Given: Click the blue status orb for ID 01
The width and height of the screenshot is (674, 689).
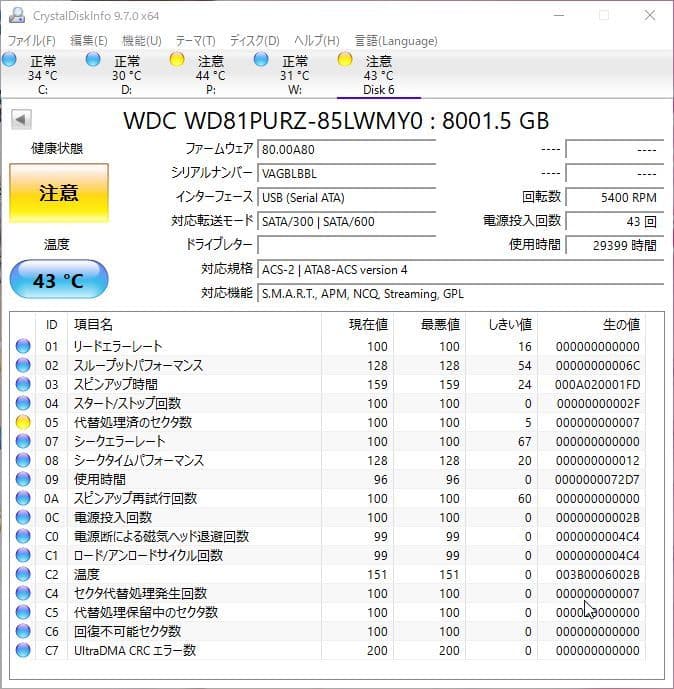Looking at the screenshot, I should [x=23, y=346].
